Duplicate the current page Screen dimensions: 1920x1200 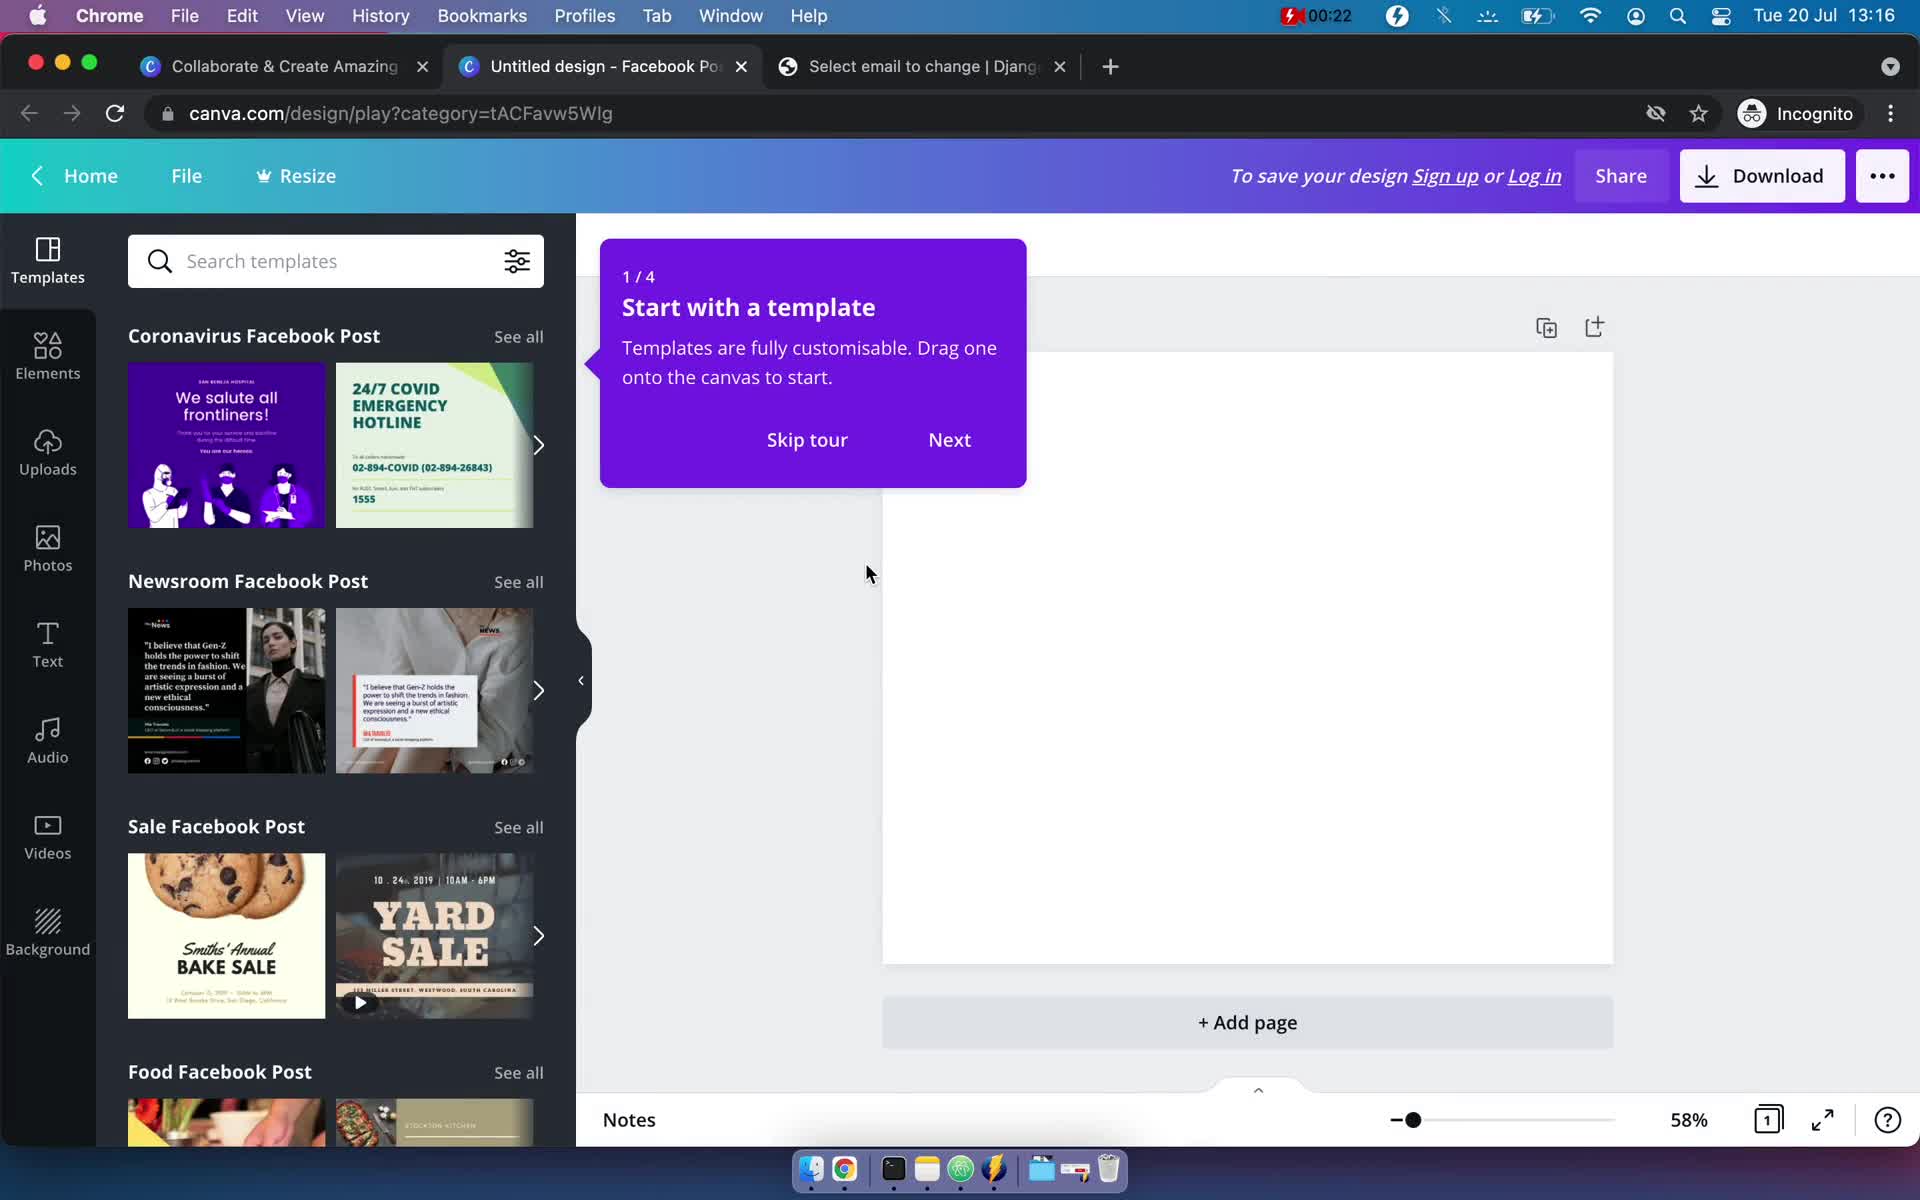coord(1546,327)
